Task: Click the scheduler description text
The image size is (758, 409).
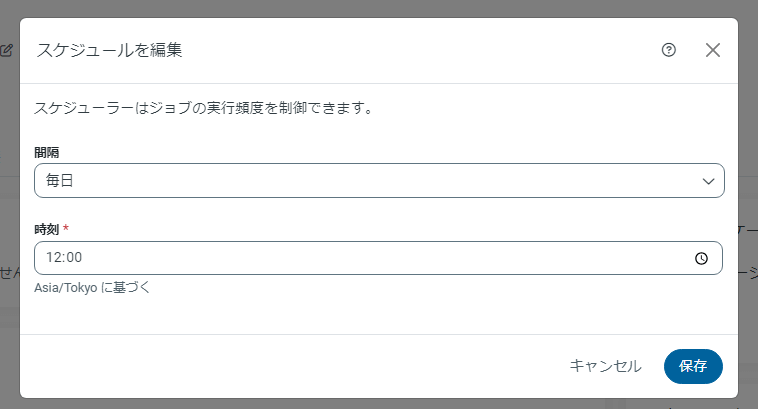Action: (204, 107)
